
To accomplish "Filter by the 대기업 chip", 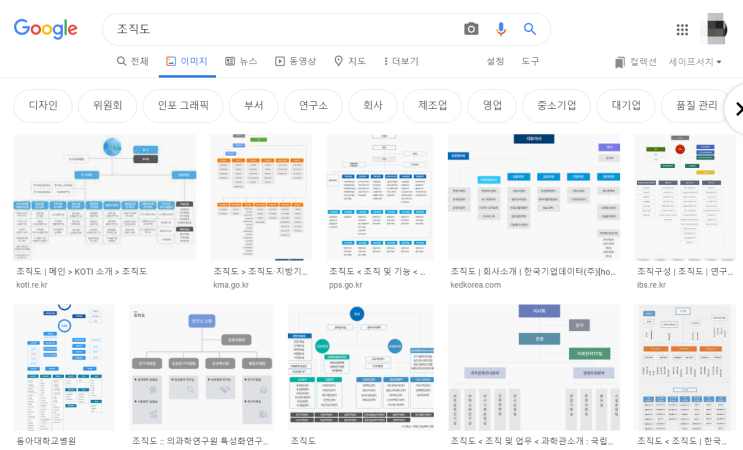I will point(626,105).
